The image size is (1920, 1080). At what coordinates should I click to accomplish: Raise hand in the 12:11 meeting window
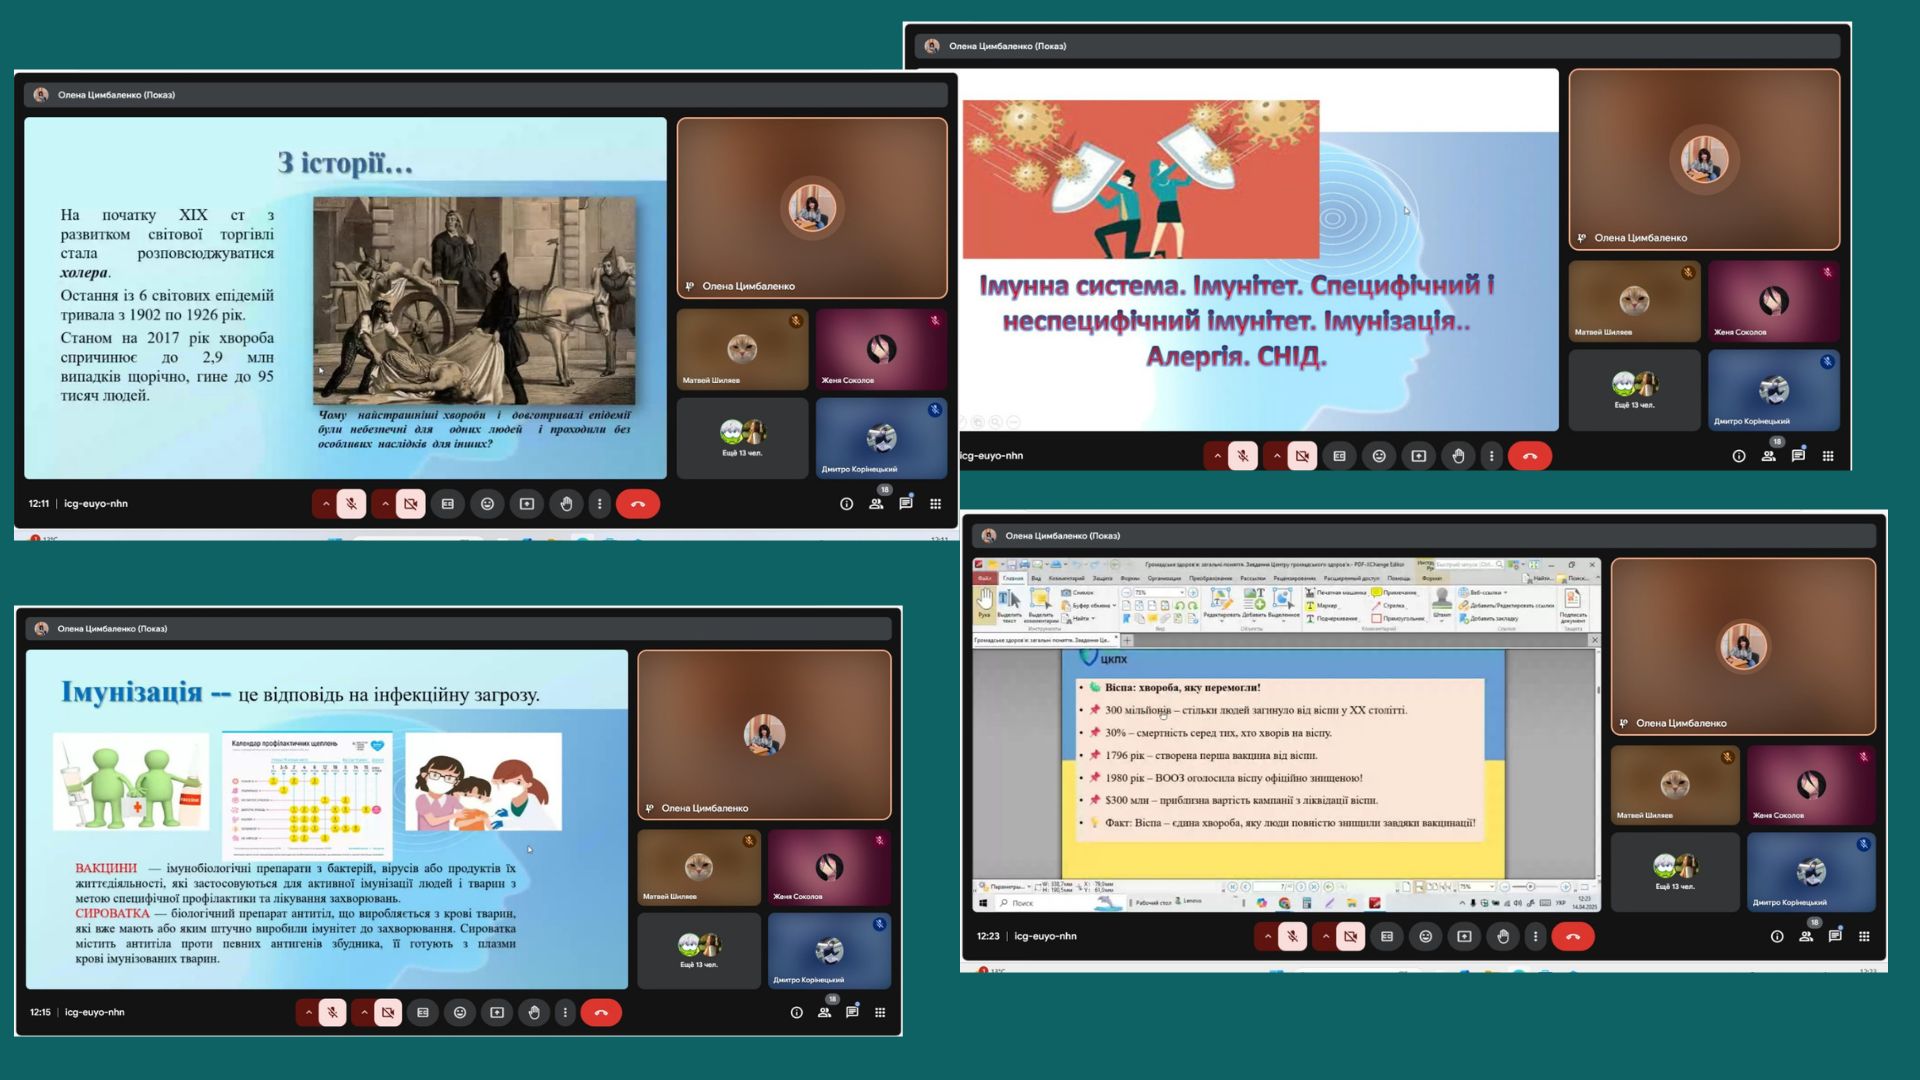pos(566,504)
